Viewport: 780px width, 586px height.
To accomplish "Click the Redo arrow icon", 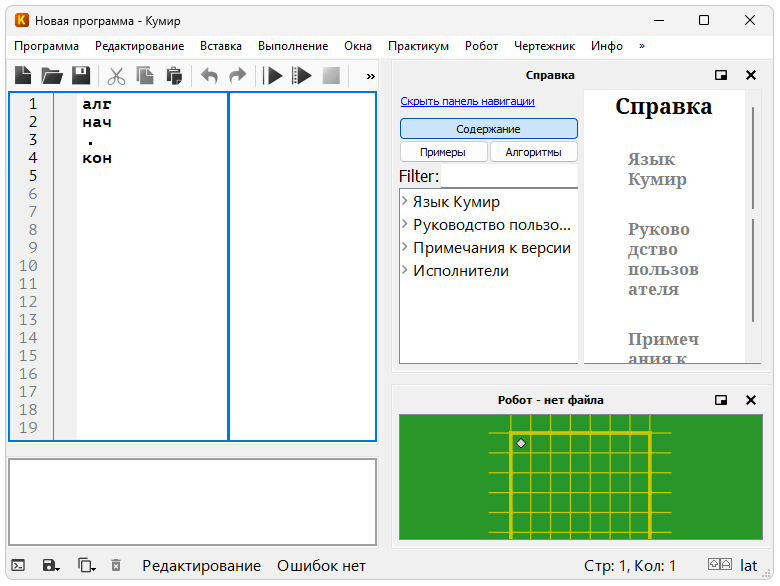I will click(x=237, y=76).
